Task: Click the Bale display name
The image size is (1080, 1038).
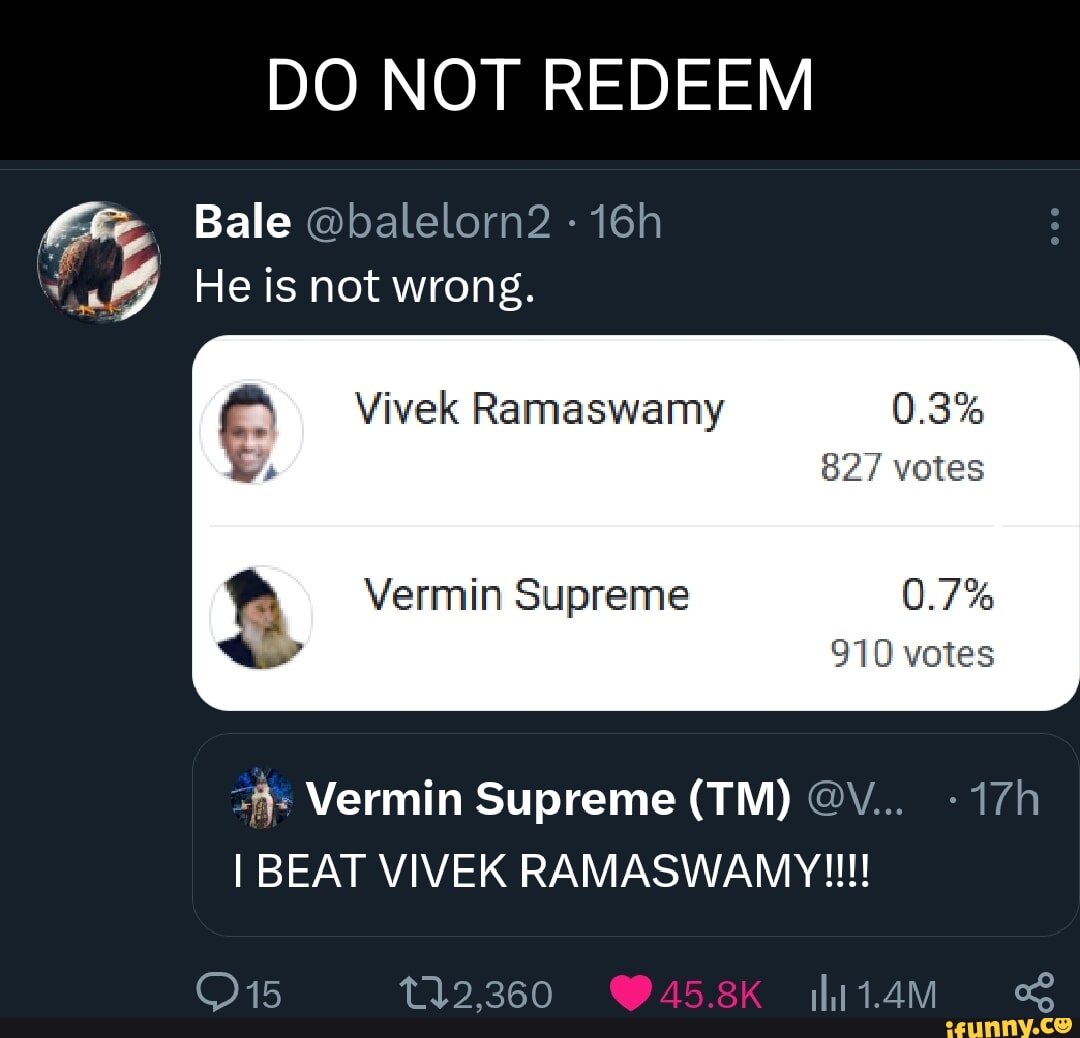Action: (x=242, y=222)
